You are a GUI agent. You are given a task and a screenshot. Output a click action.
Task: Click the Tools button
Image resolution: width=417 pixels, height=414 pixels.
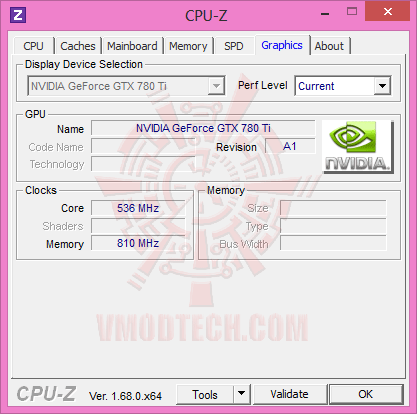tap(205, 394)
